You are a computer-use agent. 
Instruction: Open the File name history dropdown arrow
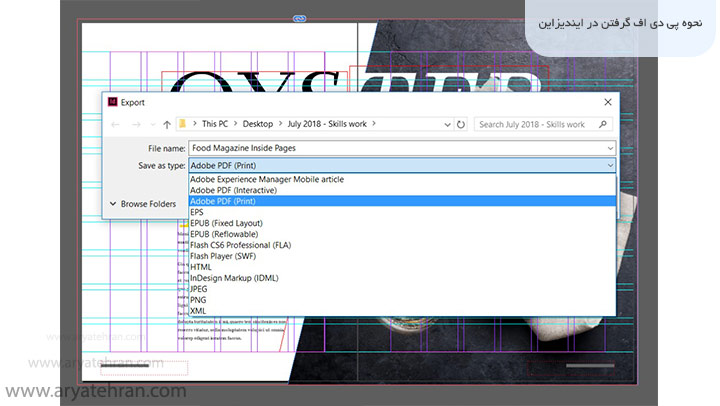click(609, 147)
